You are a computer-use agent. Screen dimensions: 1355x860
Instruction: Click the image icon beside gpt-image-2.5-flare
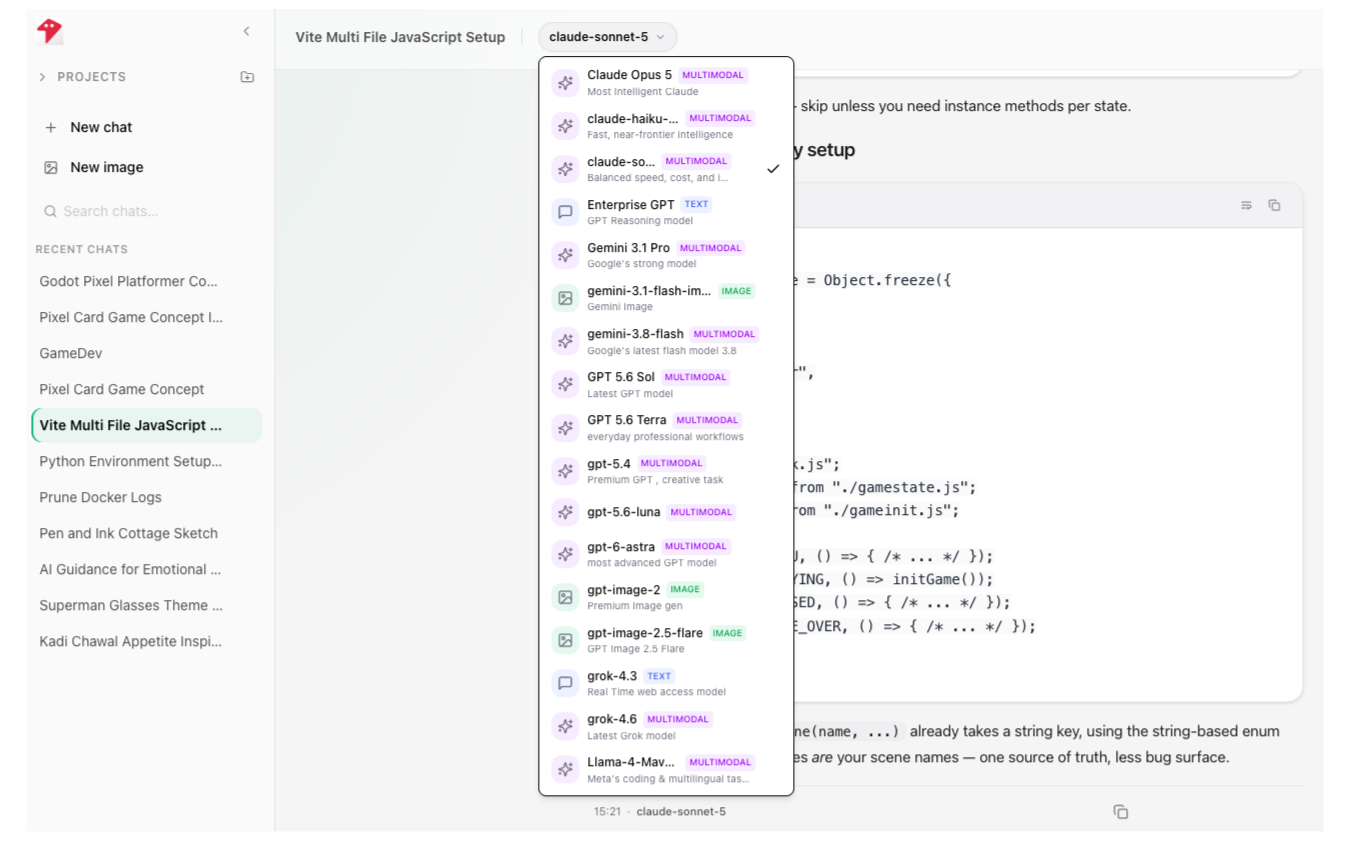point(565,640)
